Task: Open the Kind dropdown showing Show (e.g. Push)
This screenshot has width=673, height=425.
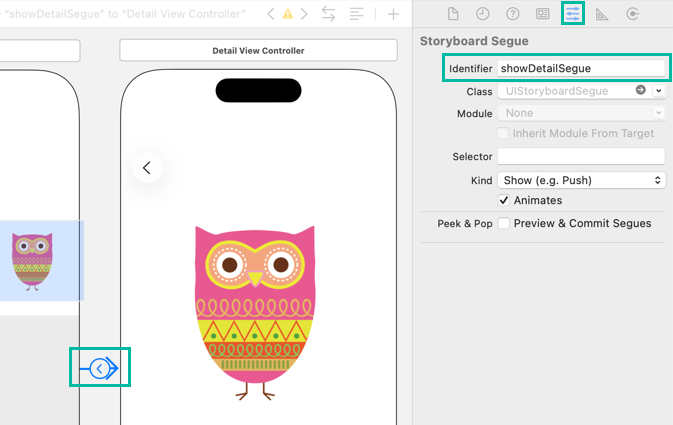Action: click(581, 180)
